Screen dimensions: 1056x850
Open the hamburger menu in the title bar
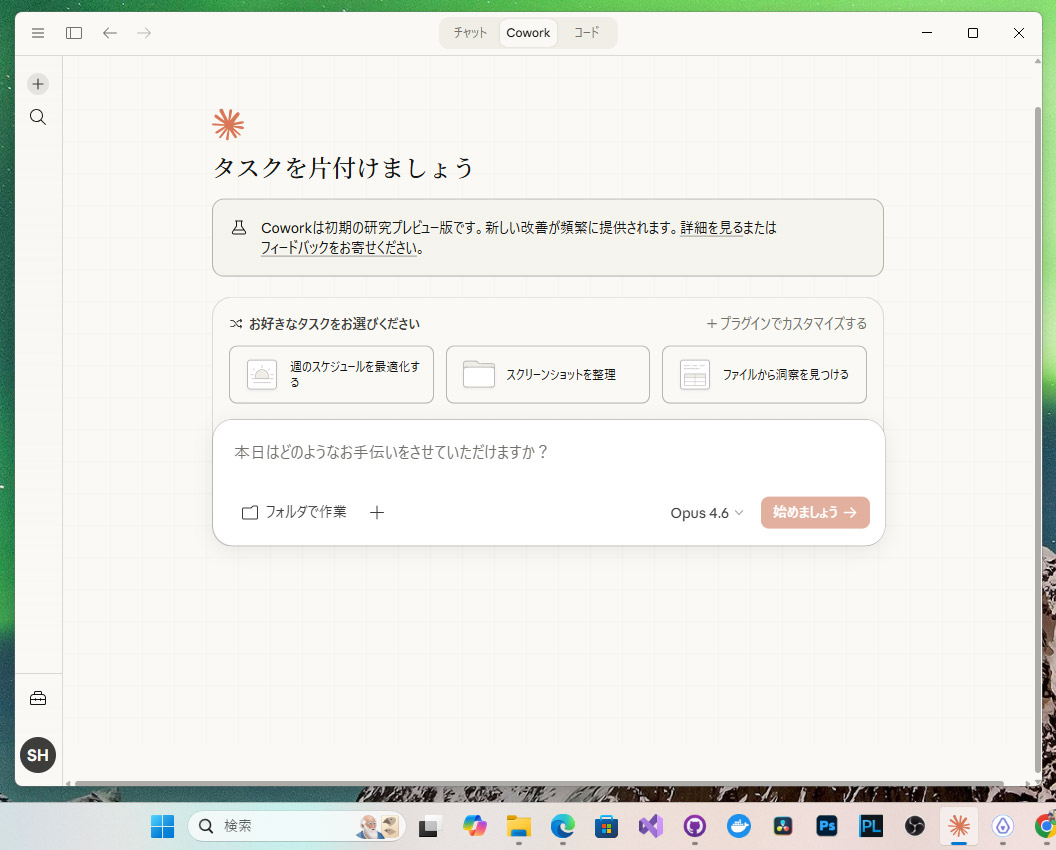(x=38, y=33)
